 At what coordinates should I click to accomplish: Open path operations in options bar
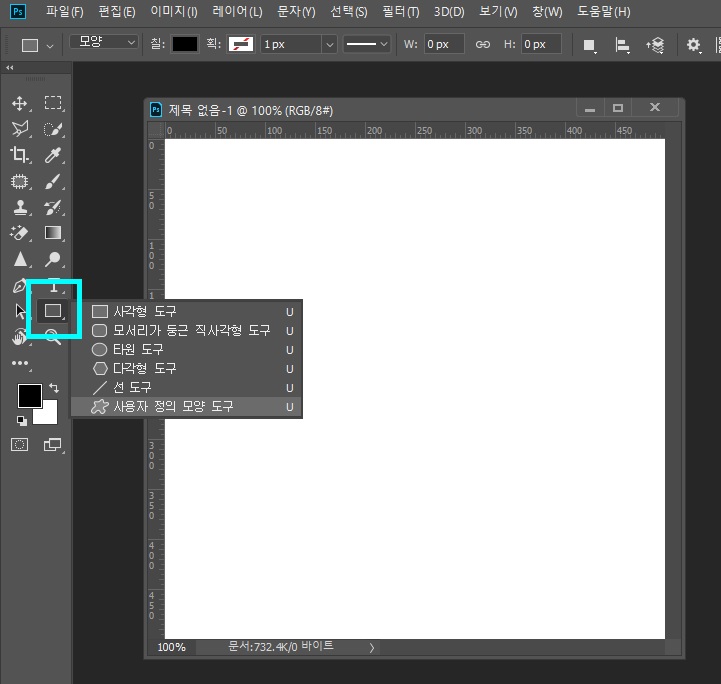(589, 45)
